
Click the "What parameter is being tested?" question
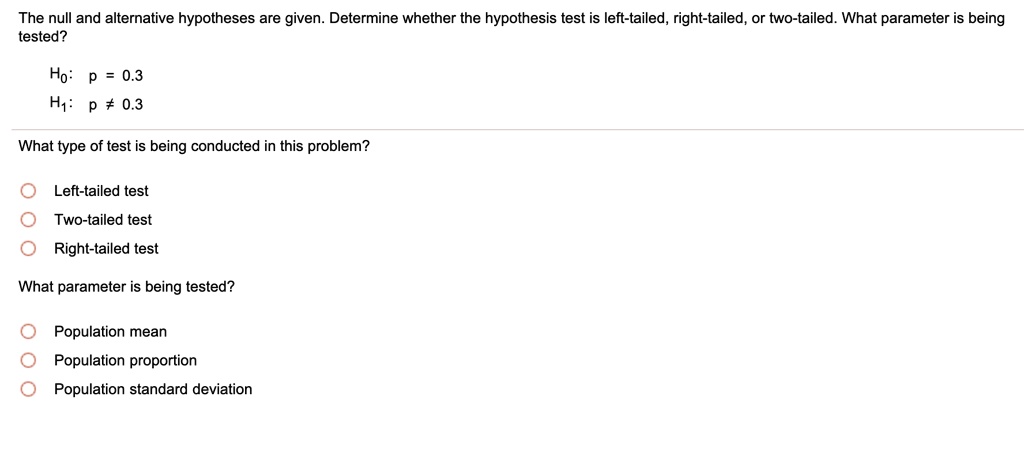[127, 287]
